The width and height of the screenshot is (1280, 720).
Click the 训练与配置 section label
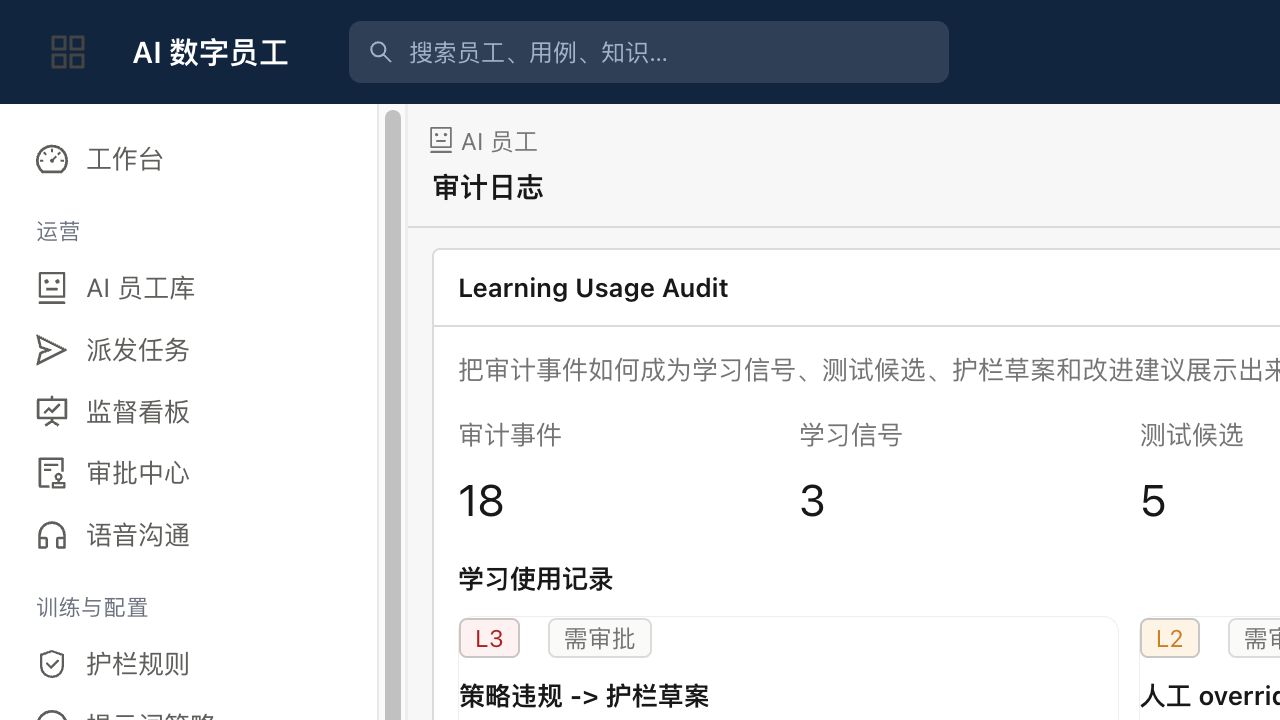(x=92, y=608)
